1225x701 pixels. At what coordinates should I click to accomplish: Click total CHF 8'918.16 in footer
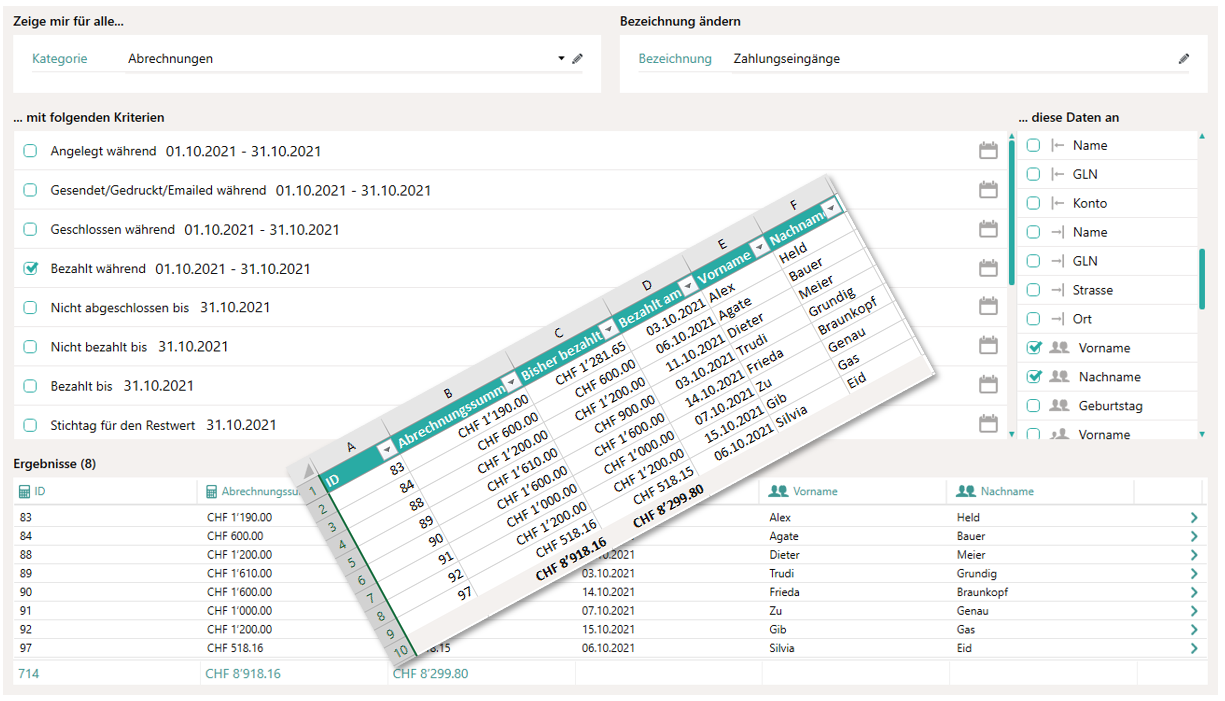(243, 674)
